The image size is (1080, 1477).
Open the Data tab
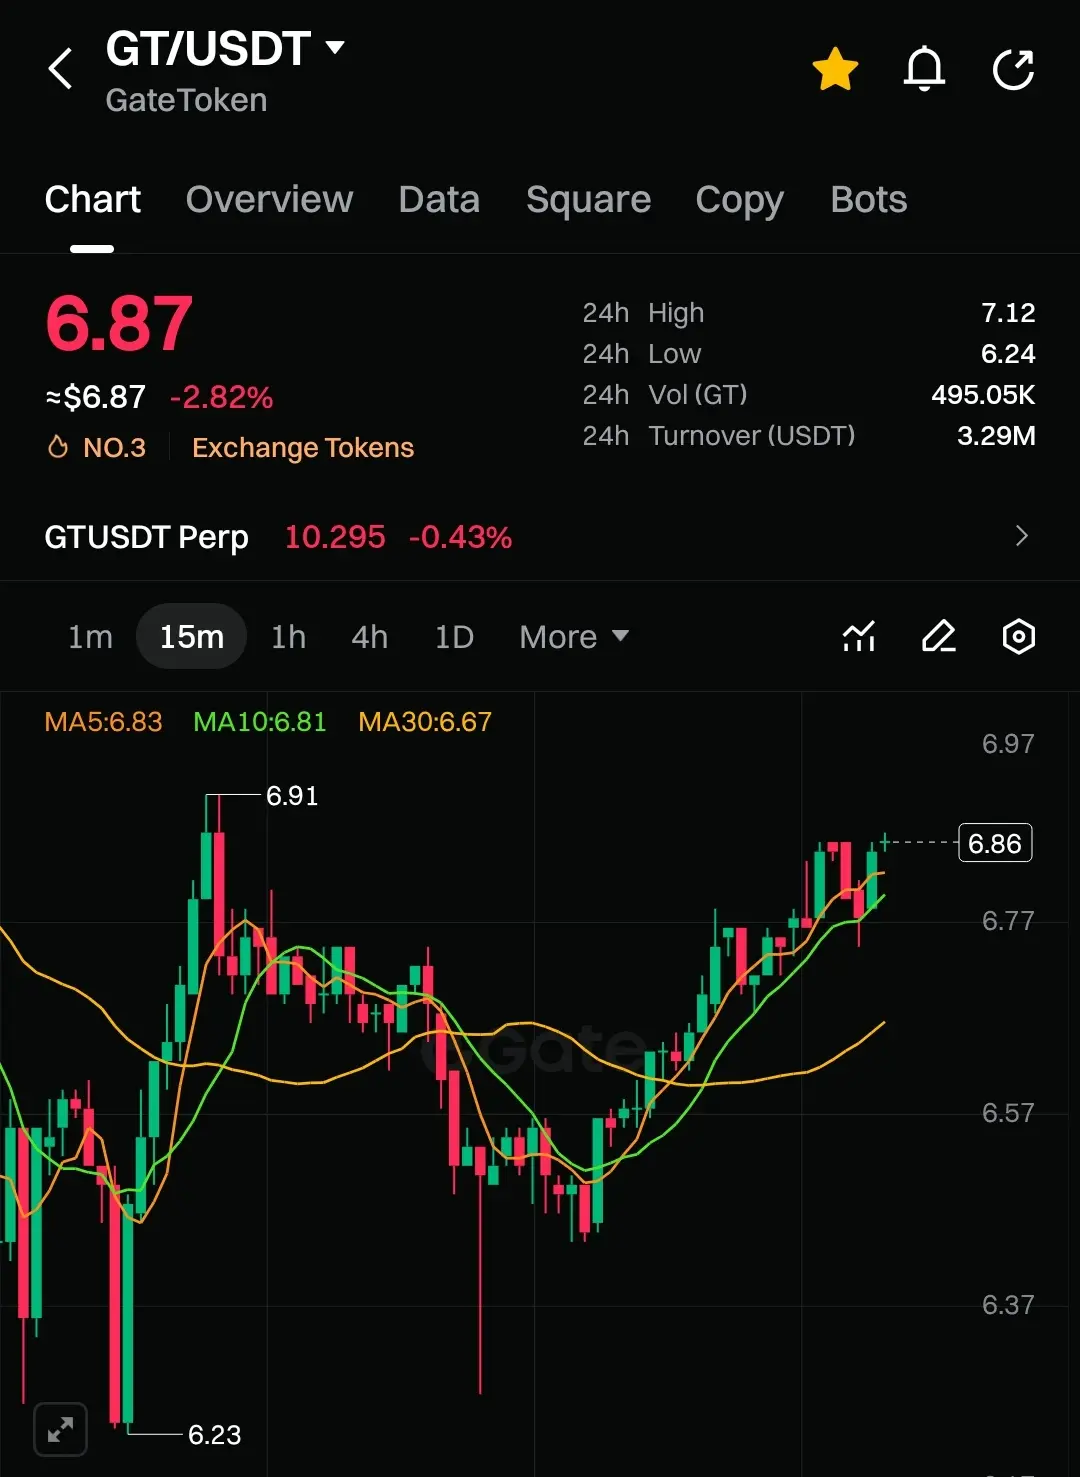pyautogui.click(x=439, y=200)
